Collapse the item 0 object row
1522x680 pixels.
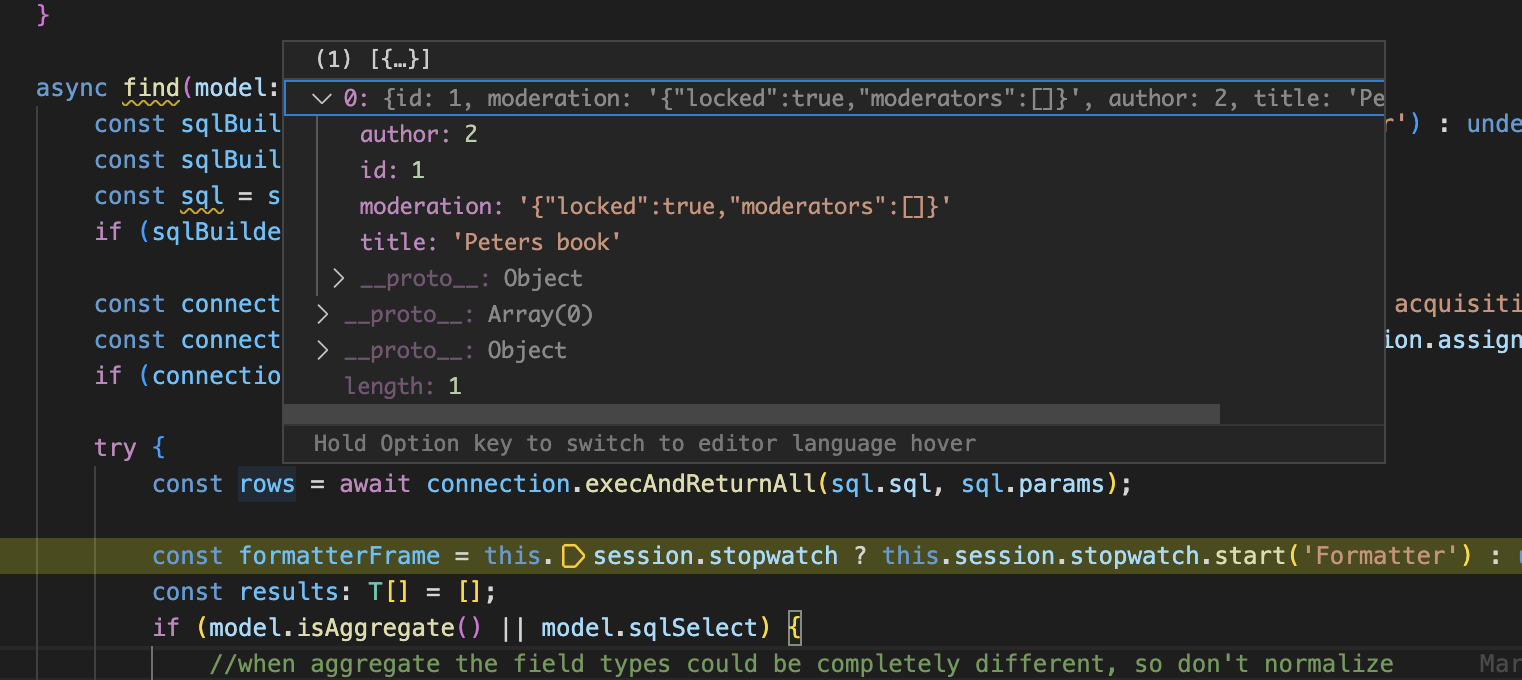point(322,98)
